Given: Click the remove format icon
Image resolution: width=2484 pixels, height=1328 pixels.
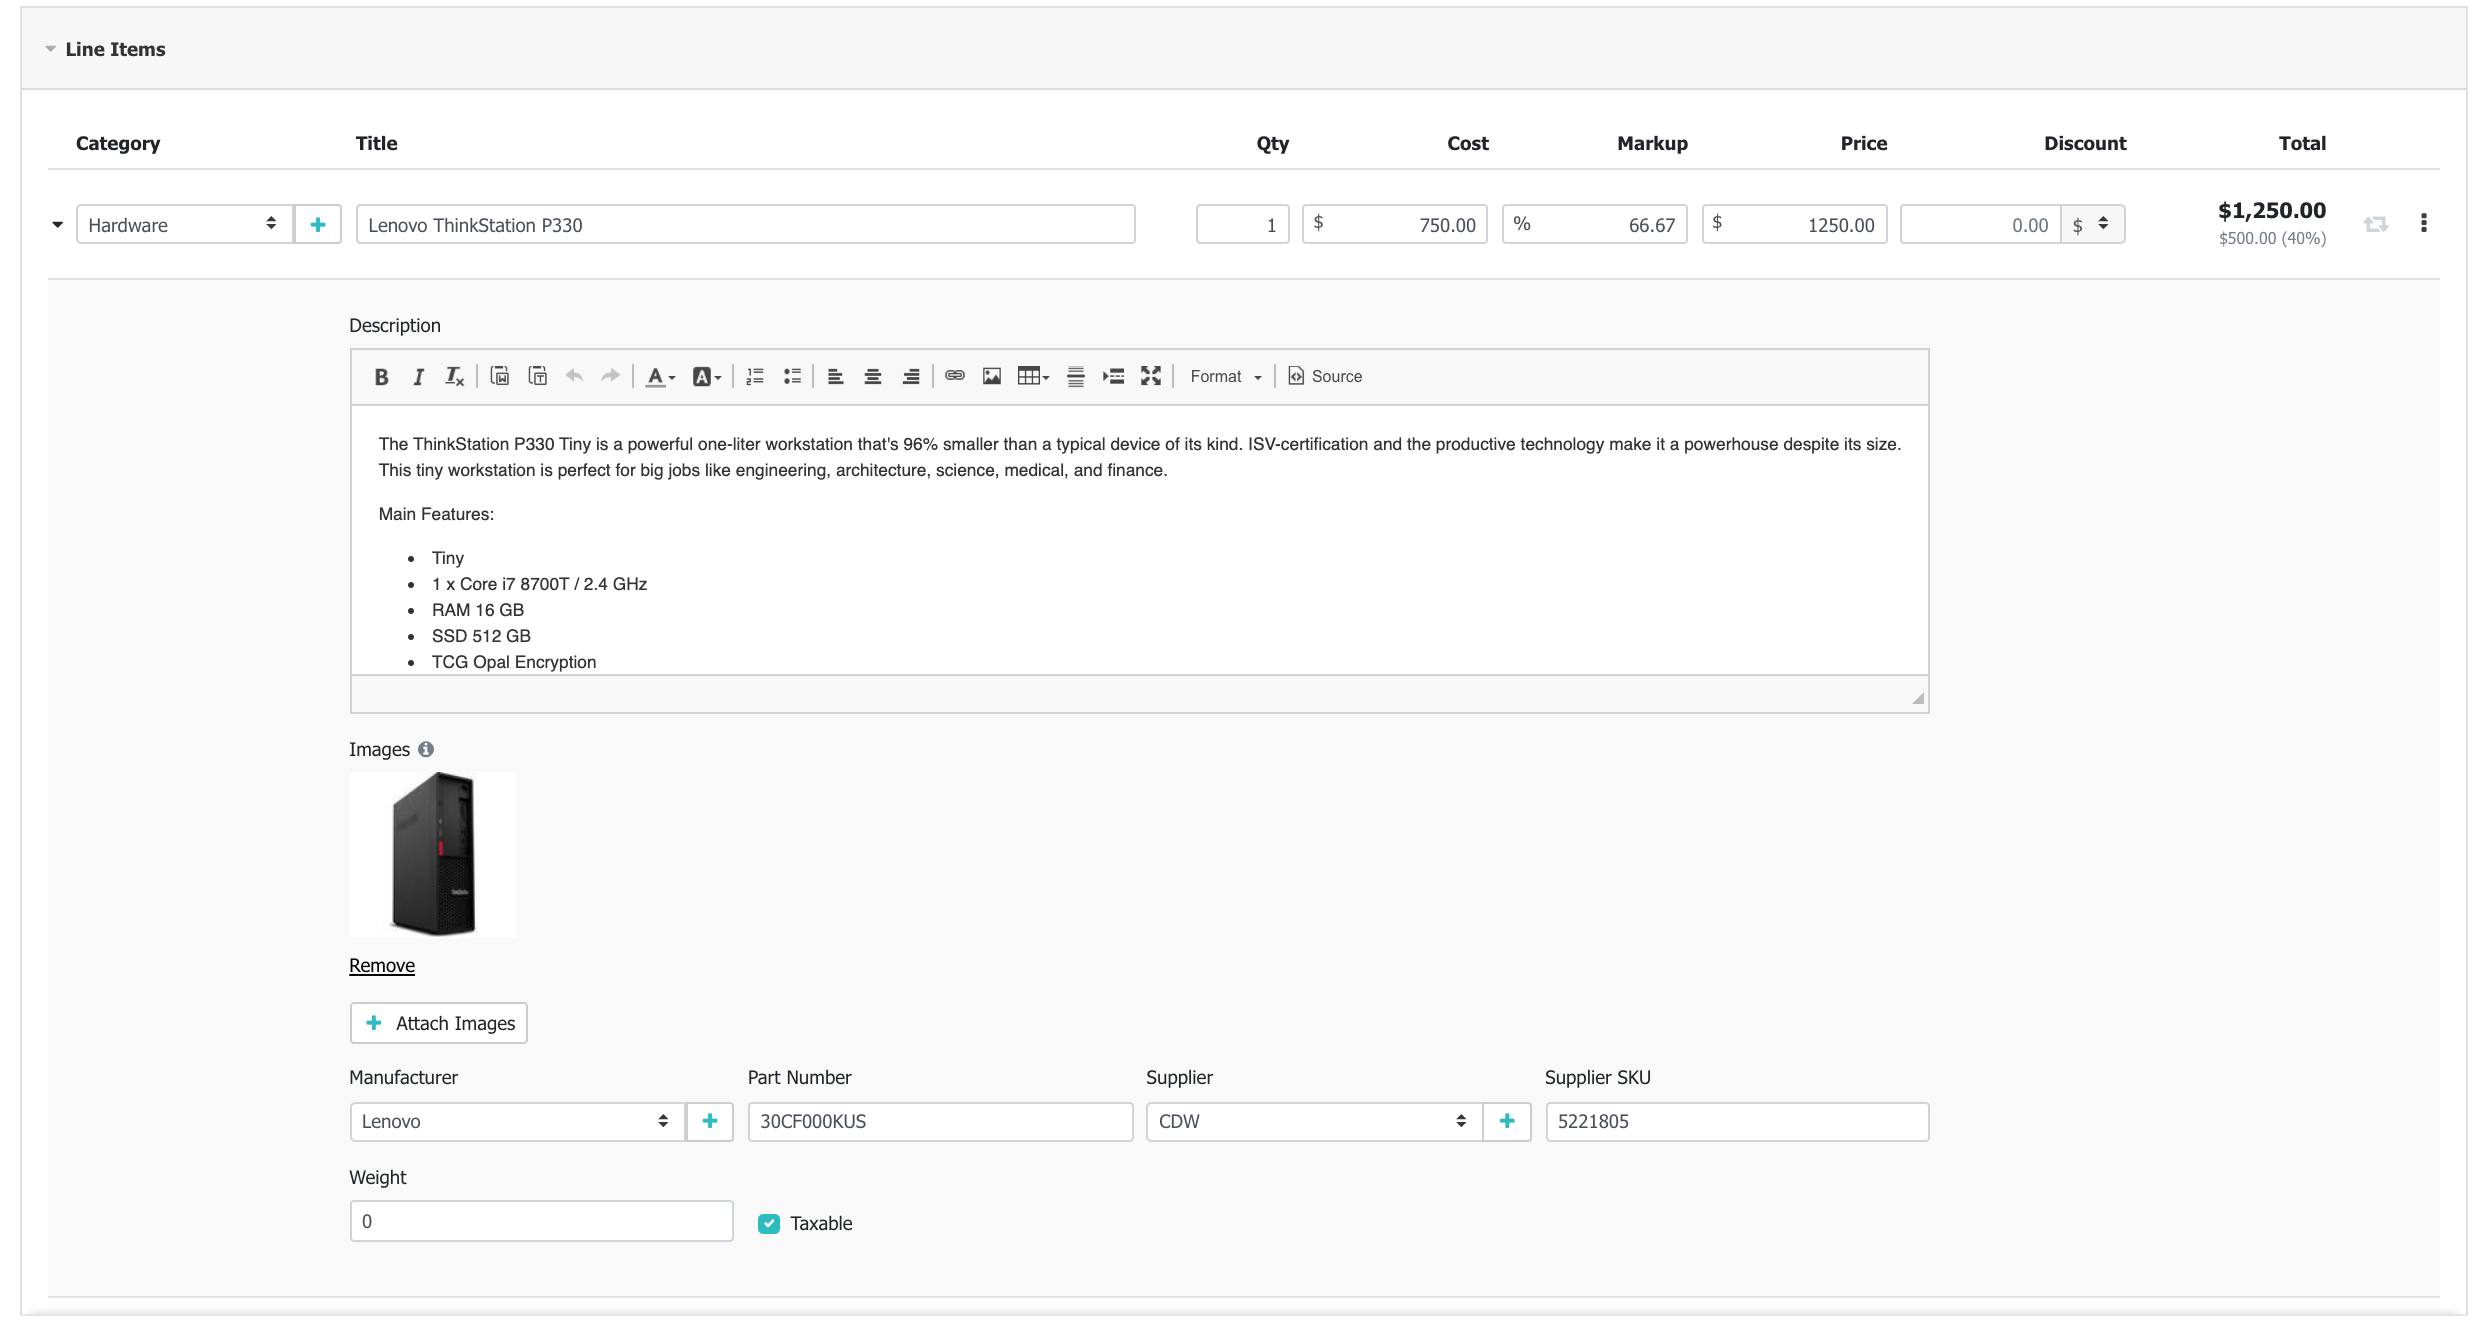Looking at the screenshot, I should tap(454, 377).
